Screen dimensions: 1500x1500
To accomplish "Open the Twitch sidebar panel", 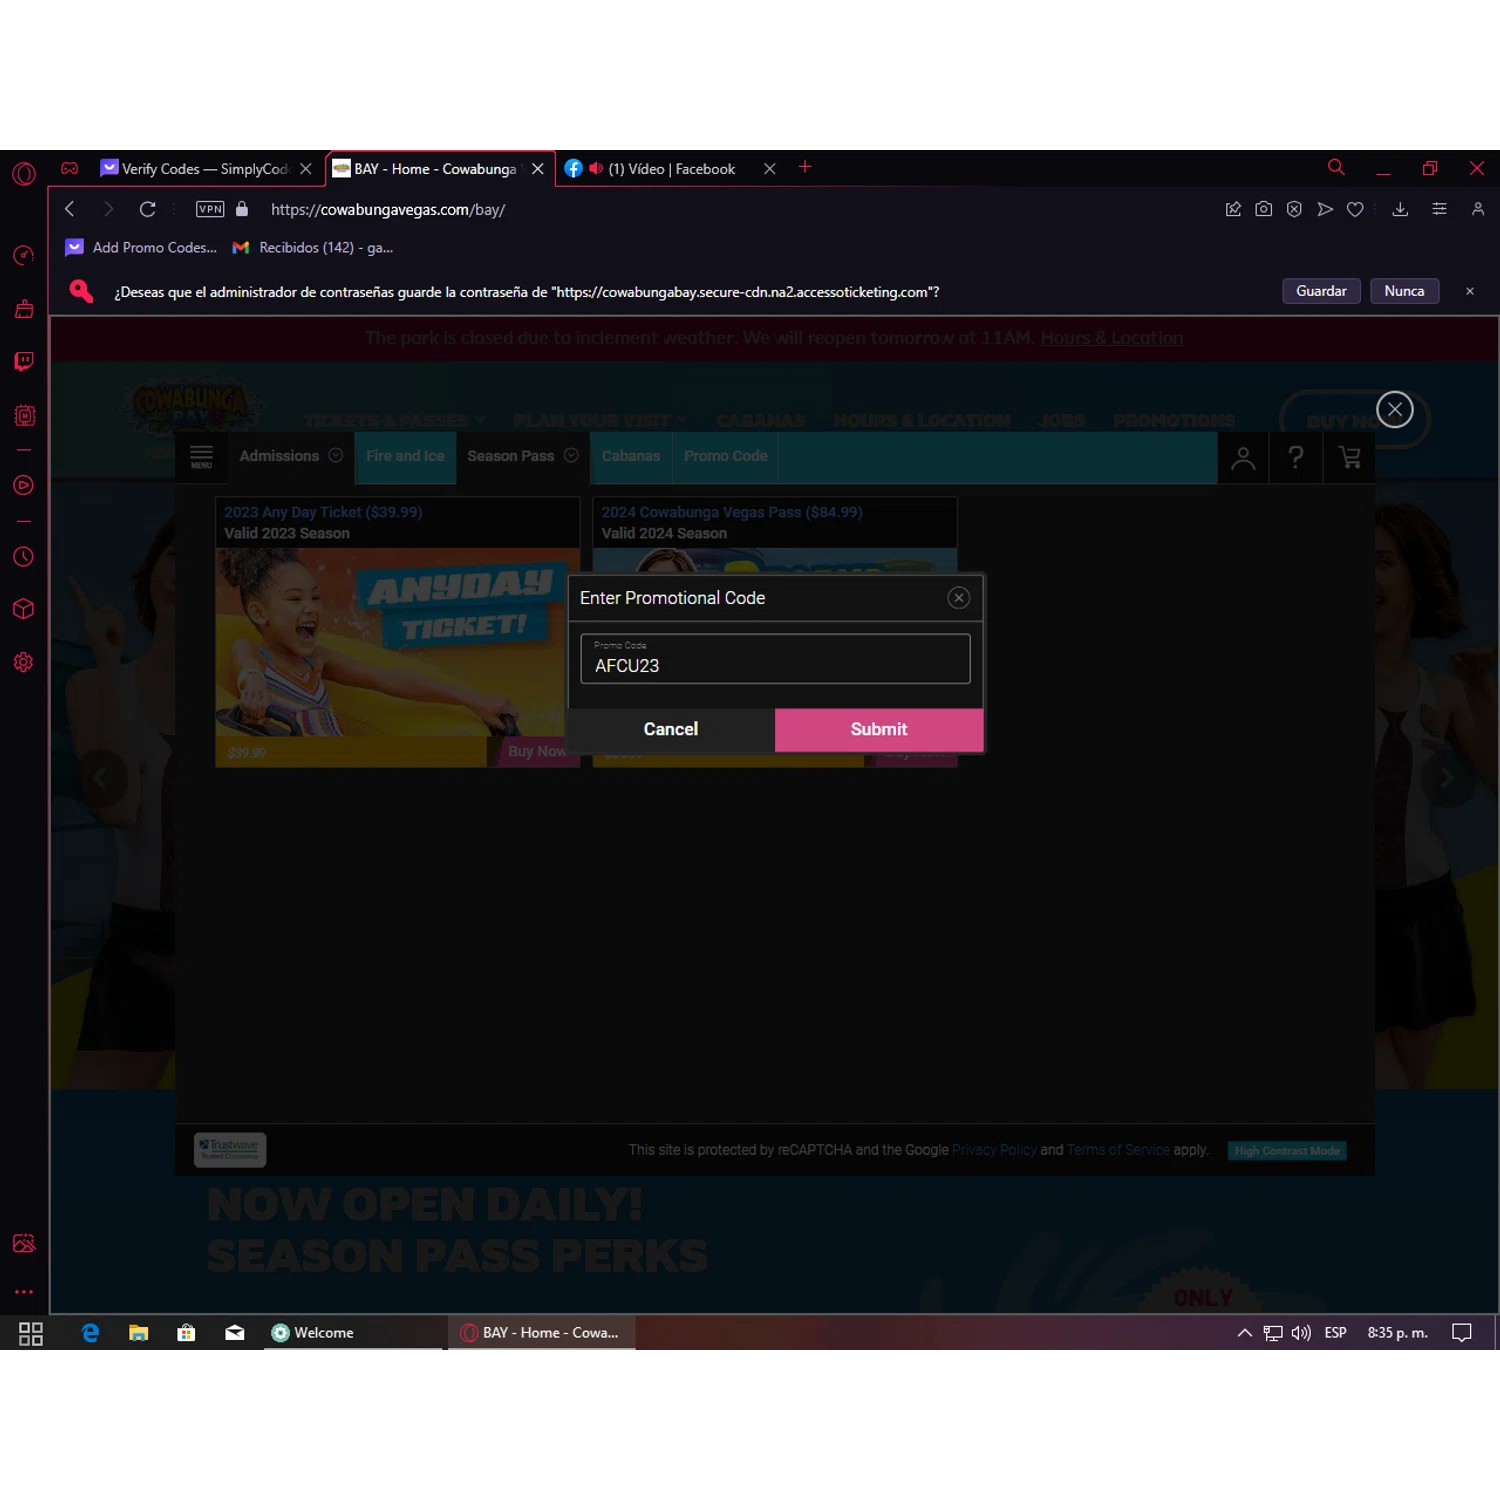I will (x=24, y=361).
